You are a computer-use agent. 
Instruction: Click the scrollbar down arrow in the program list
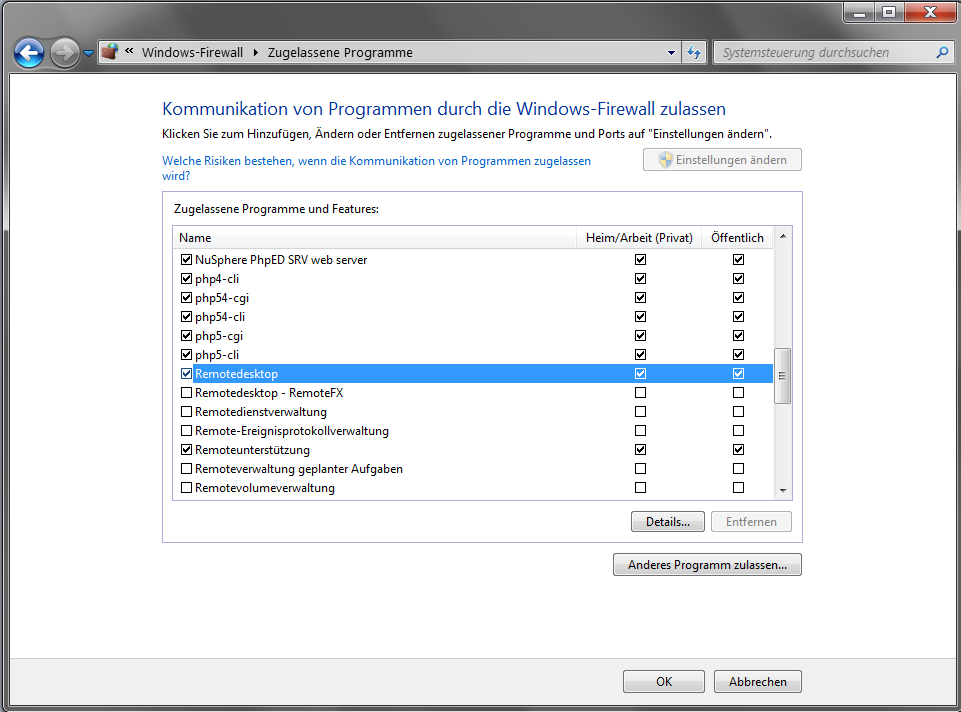coord(783,490)
